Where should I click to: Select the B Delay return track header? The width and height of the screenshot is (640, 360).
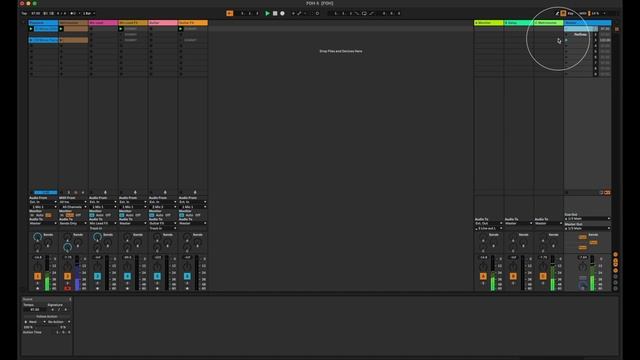(518, 23)
